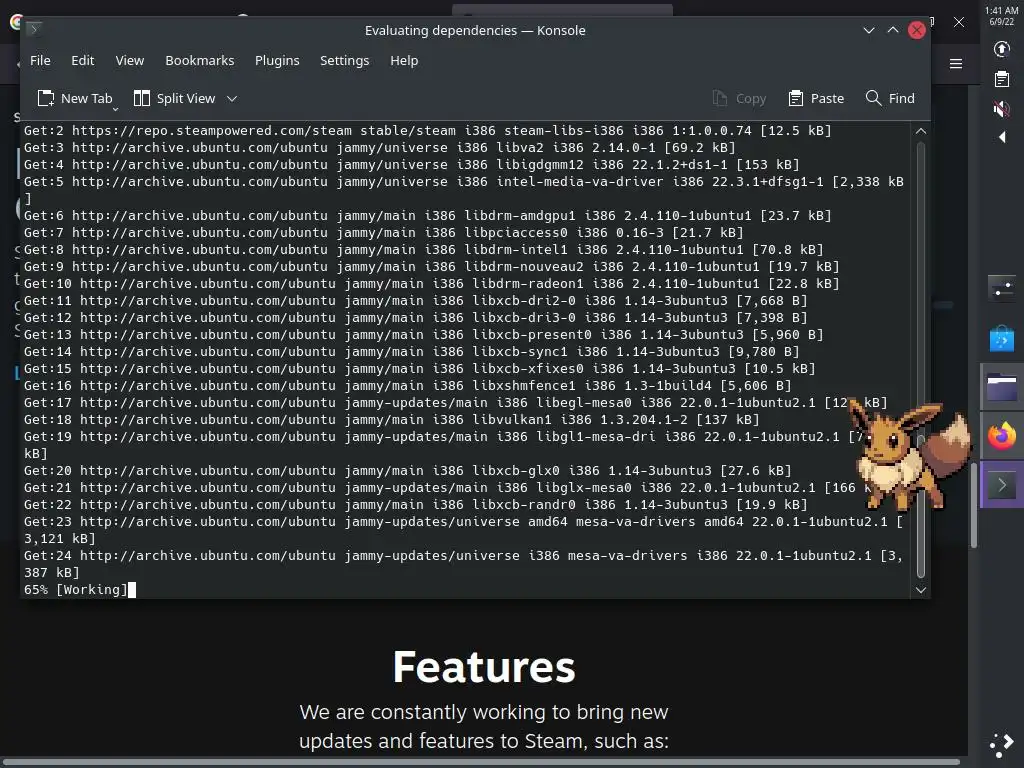The height and width of the screenshot is (768, 1024).
Task: Click the Get:20 libxcb-glx0 line
Action: point(408,471)
